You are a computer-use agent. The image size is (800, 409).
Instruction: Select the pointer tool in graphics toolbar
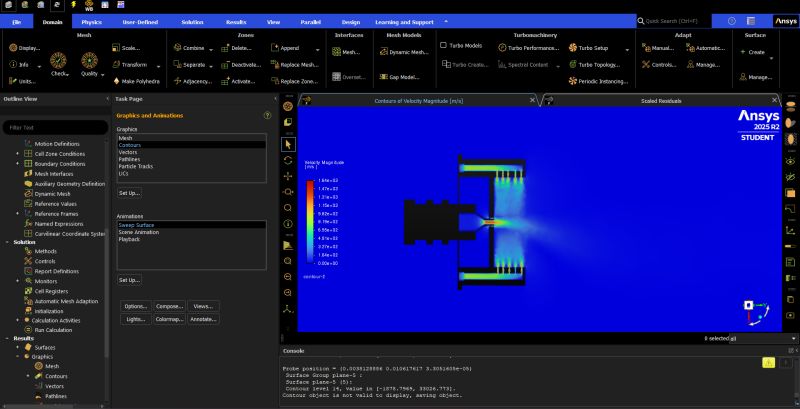[x=288, y=144]
